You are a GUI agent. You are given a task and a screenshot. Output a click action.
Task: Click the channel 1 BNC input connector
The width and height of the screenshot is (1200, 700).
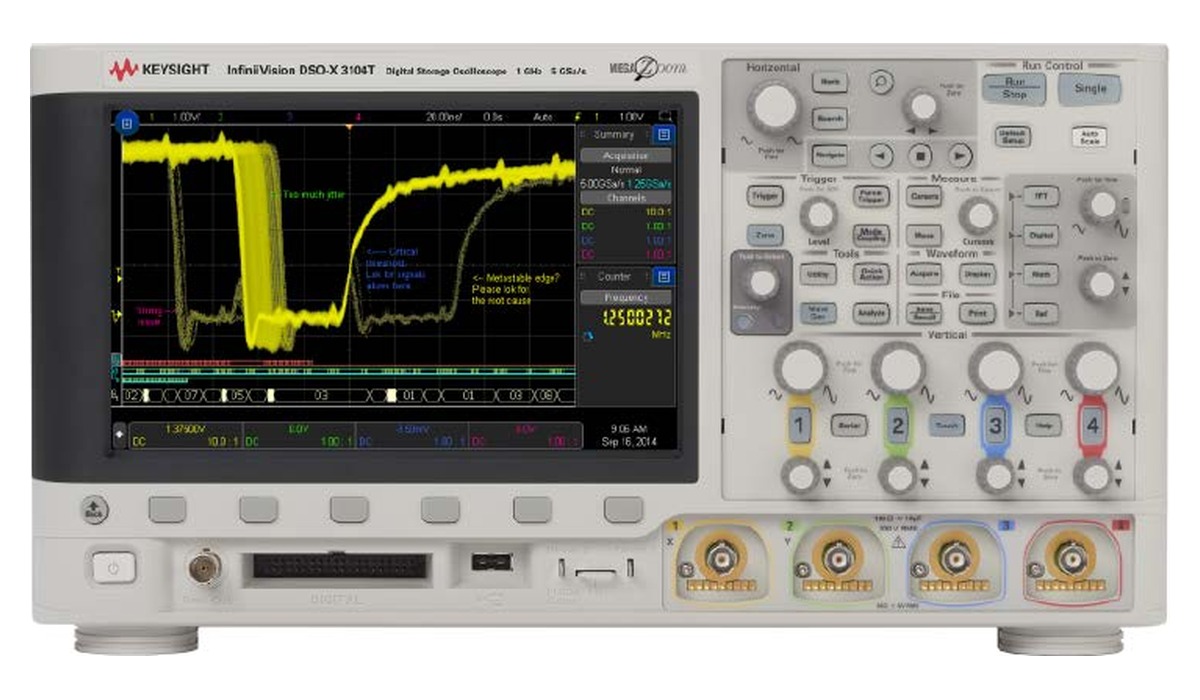tap(722, 559)
